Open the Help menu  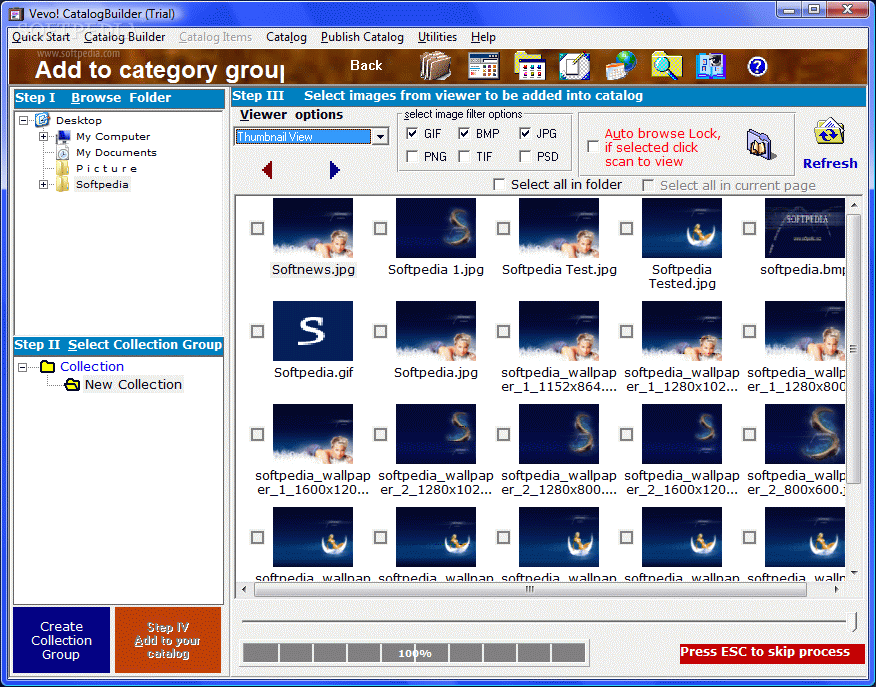point(483,37)
